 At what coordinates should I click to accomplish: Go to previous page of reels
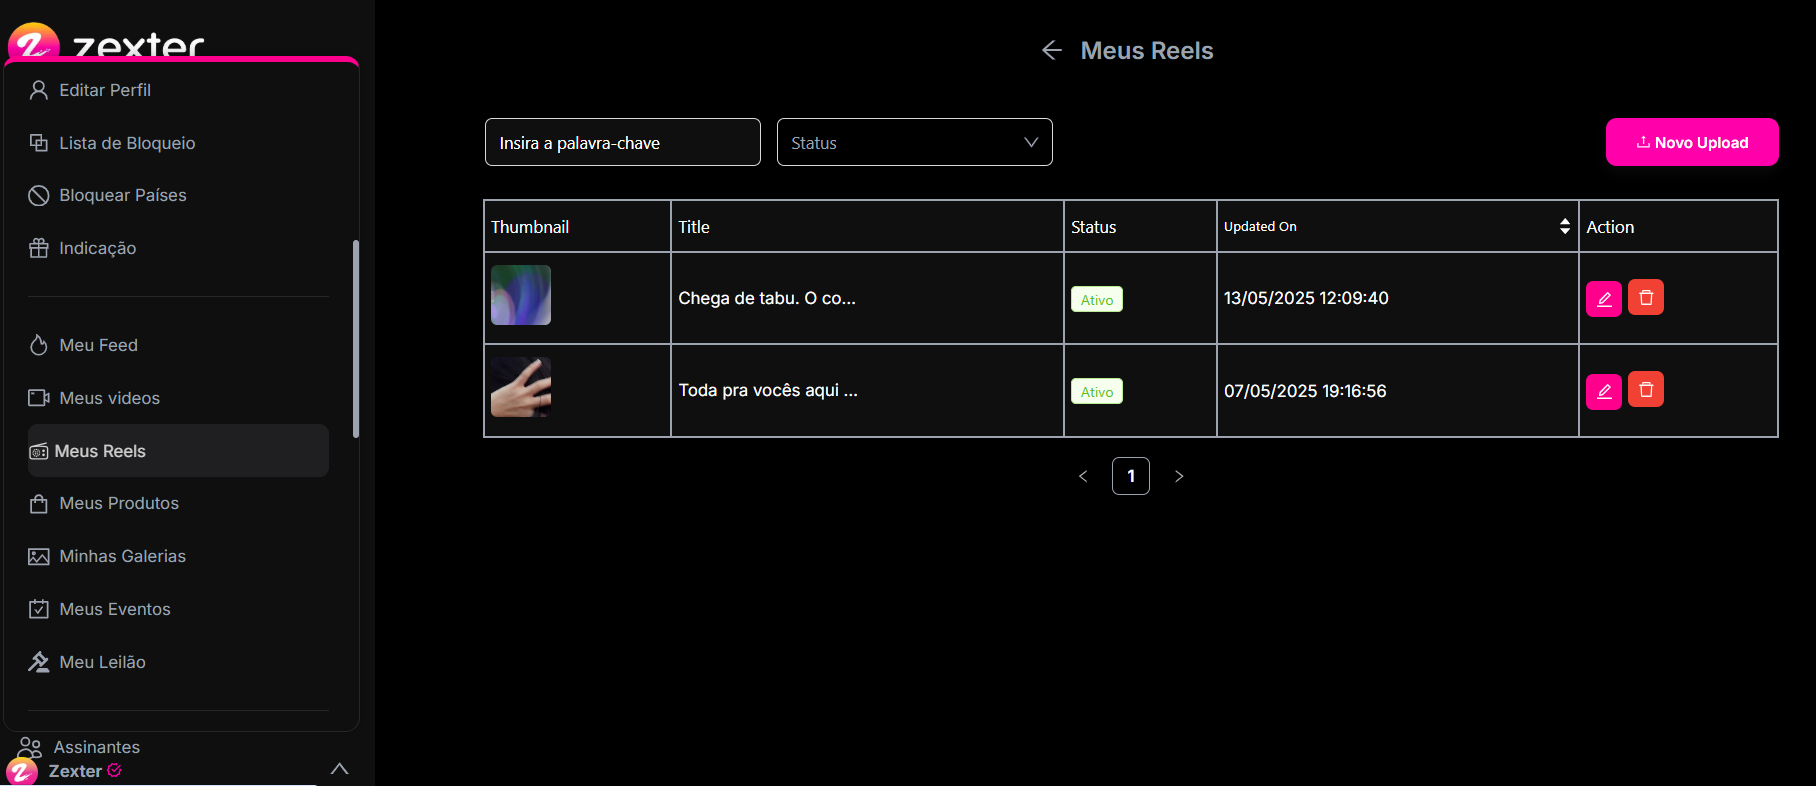(x=1083, y=476)
